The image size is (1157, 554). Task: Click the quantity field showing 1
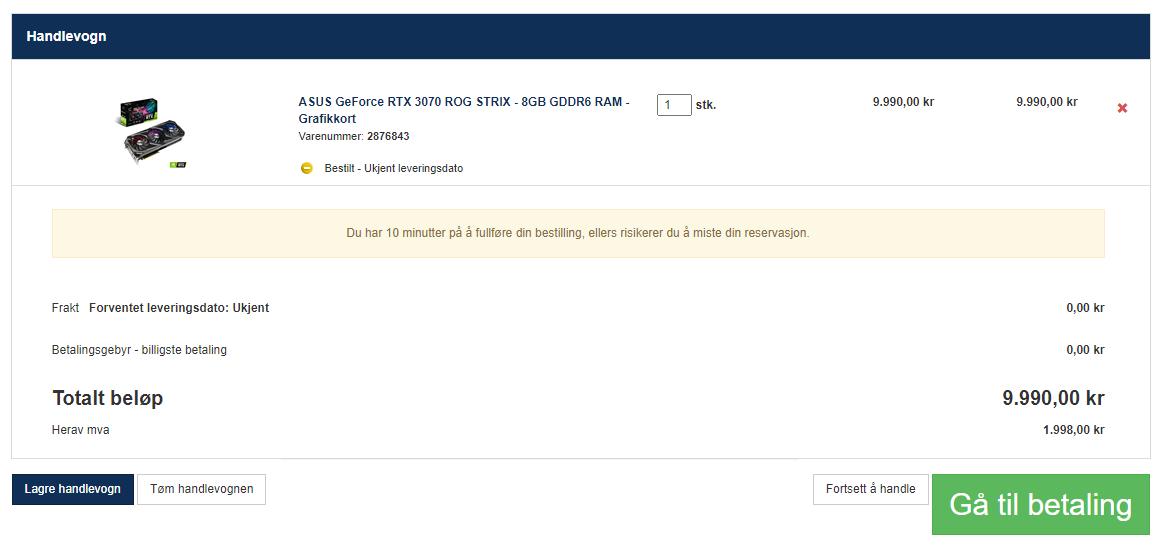[x=674, y=105]
